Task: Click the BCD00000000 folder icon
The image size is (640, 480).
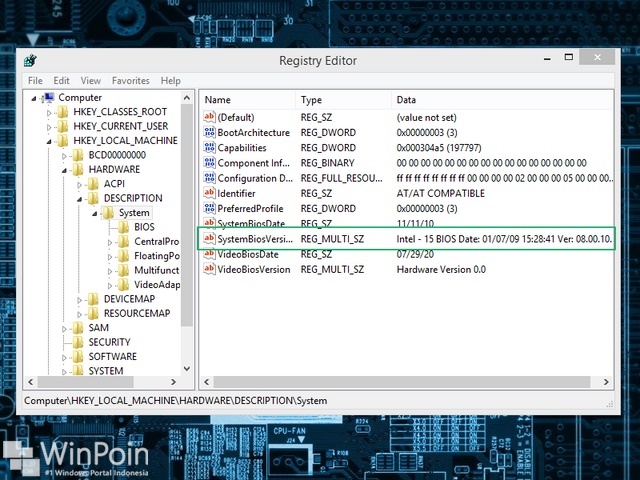Action: (x=78, y=155)
